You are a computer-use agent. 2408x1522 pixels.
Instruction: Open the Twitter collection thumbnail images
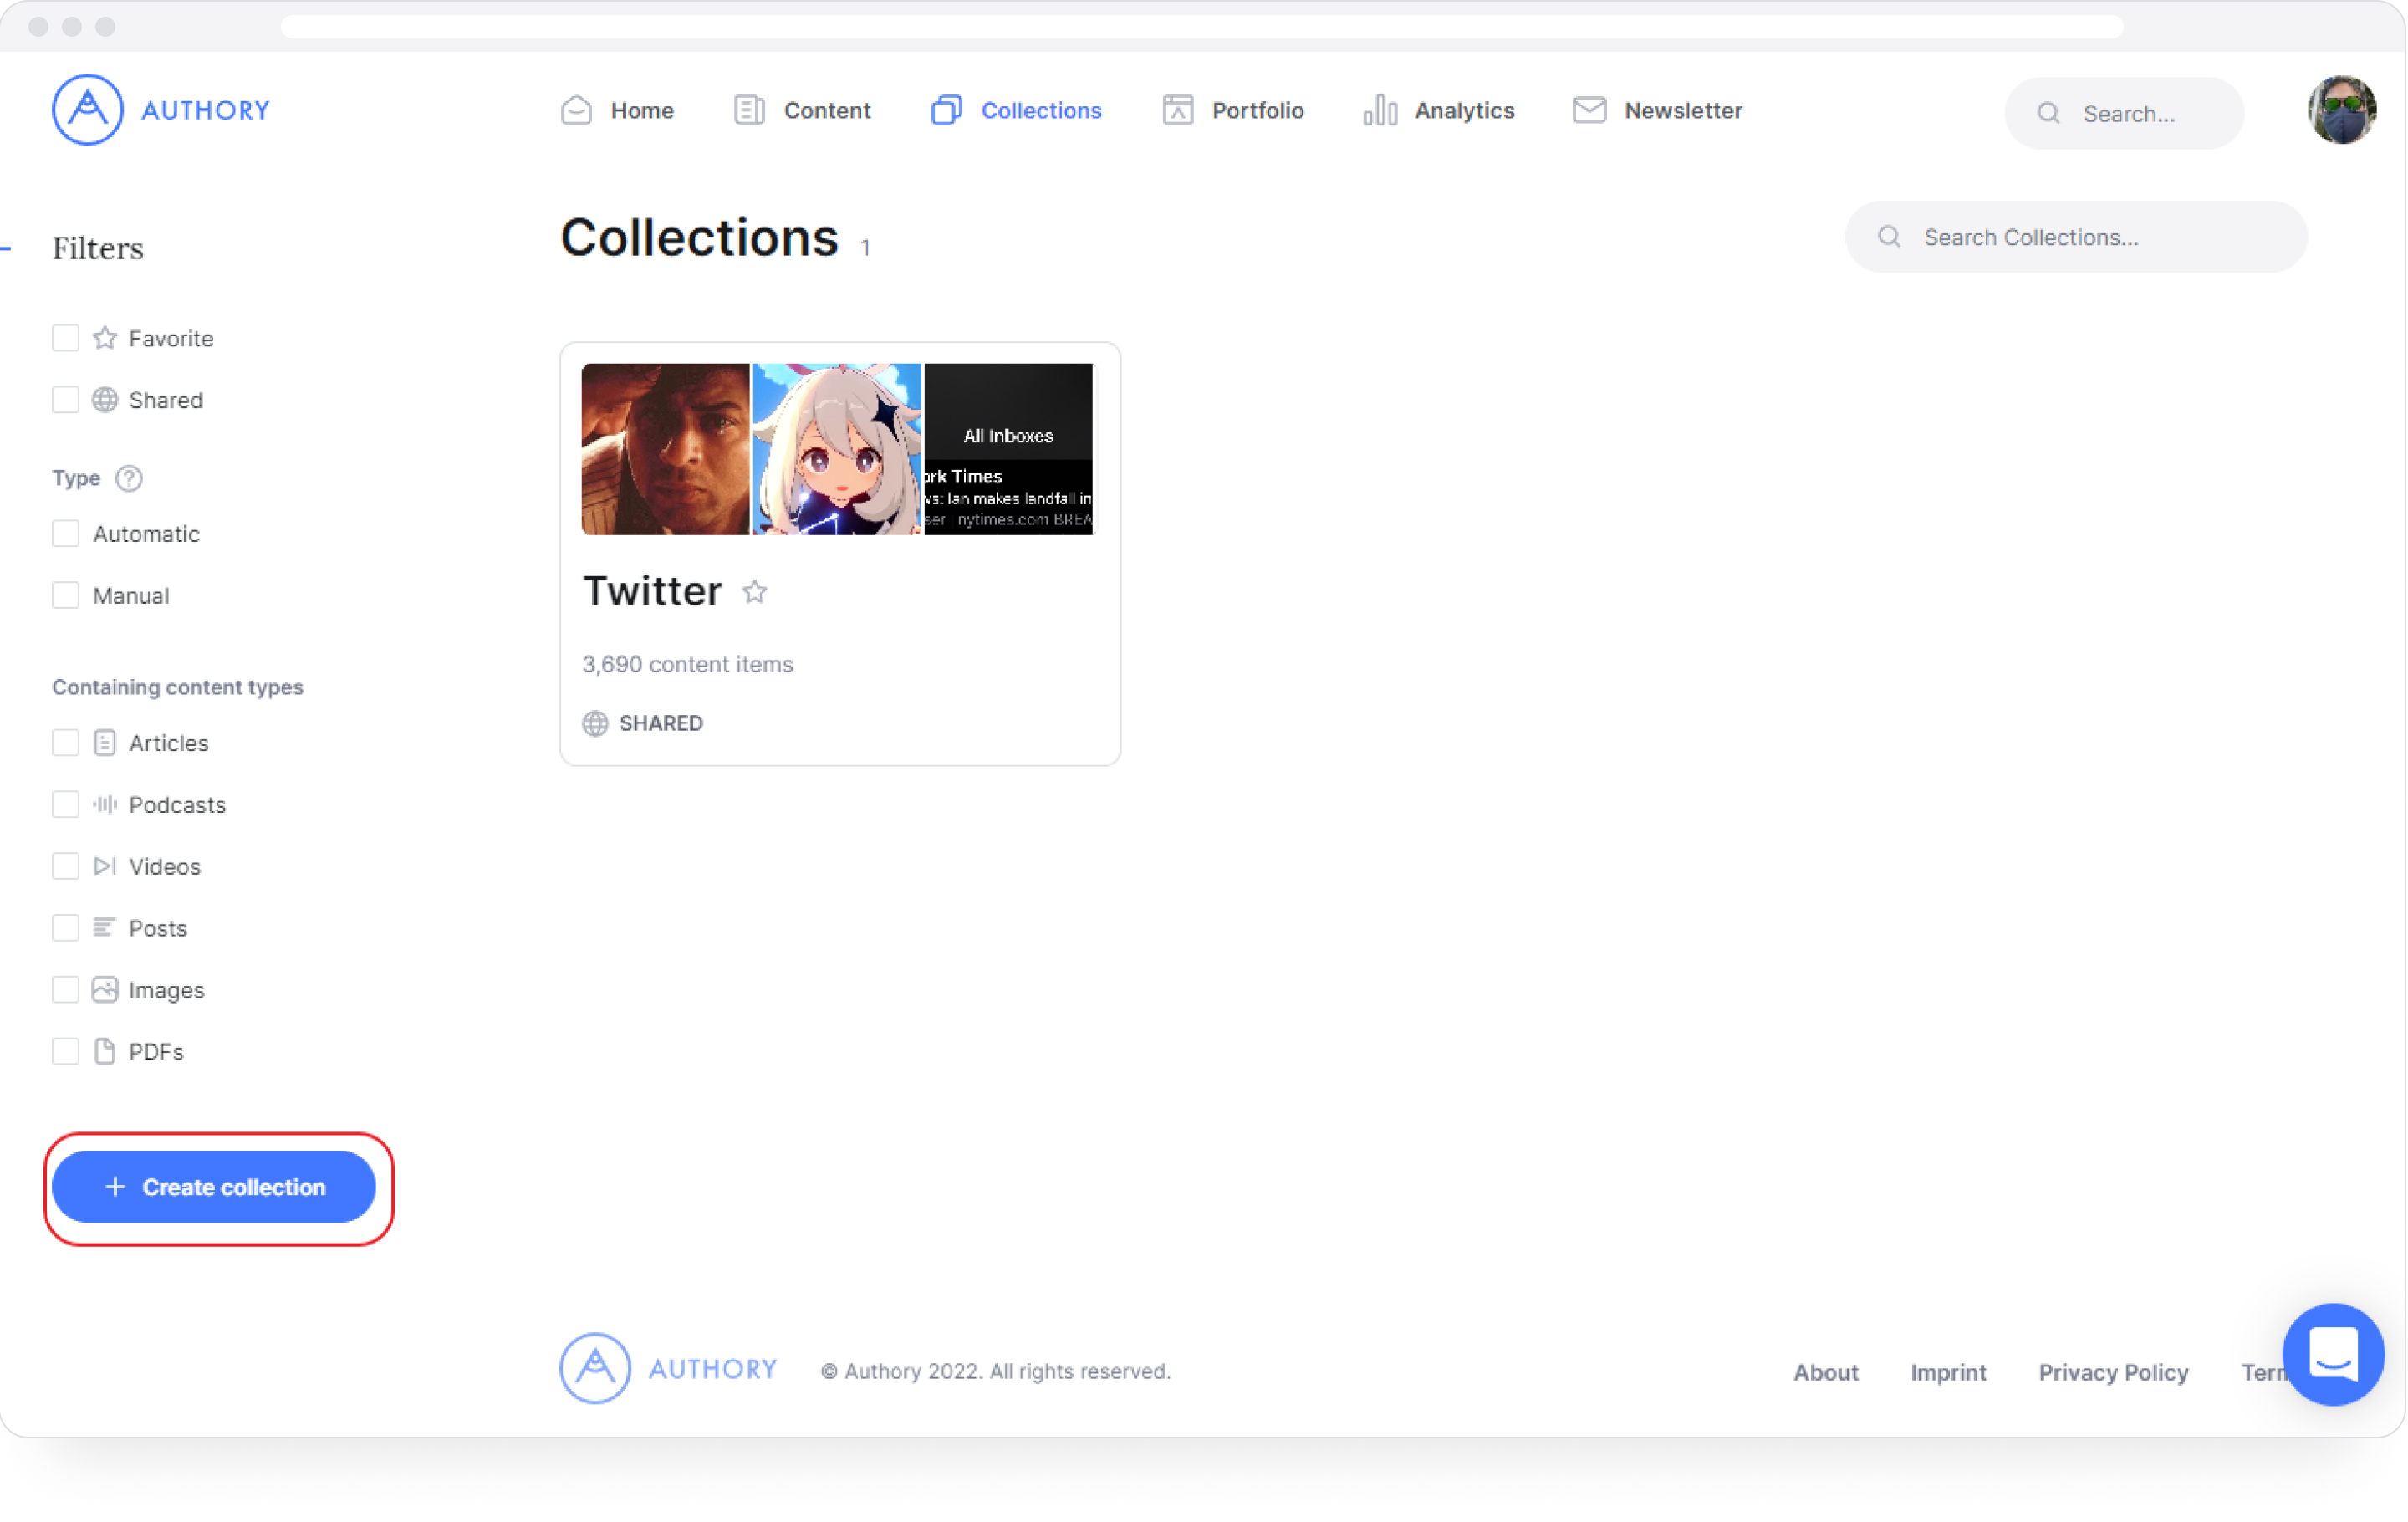pos(837,449)
